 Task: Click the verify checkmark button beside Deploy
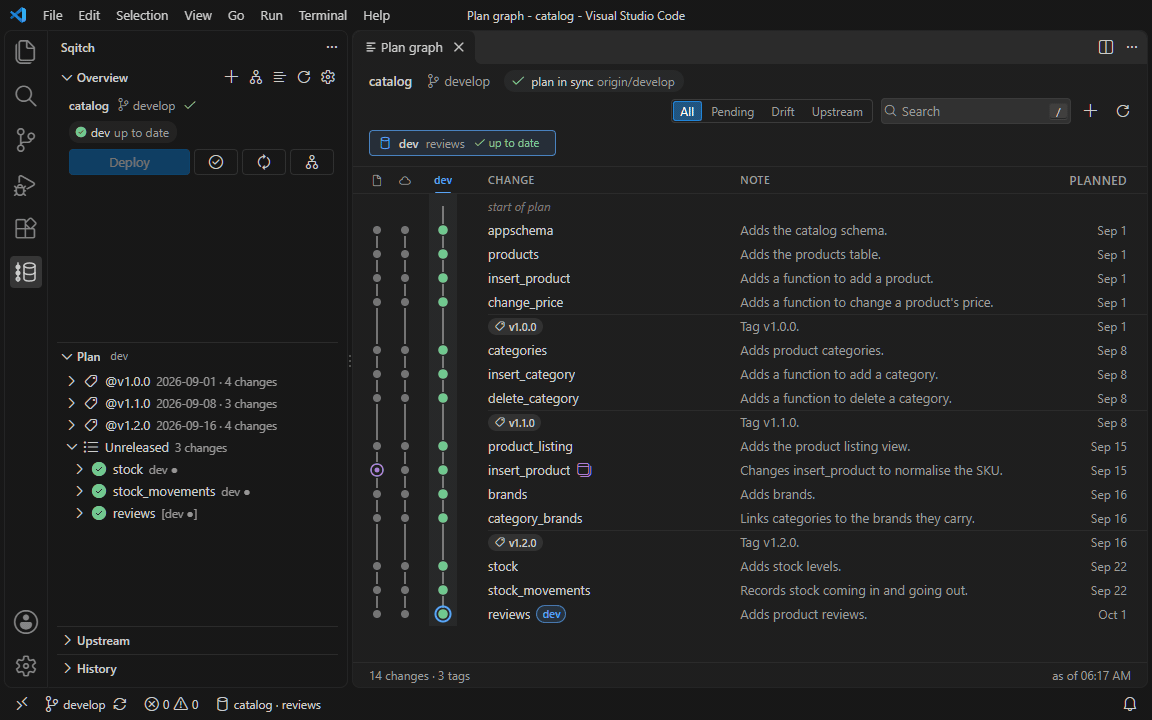click(216, 162)
